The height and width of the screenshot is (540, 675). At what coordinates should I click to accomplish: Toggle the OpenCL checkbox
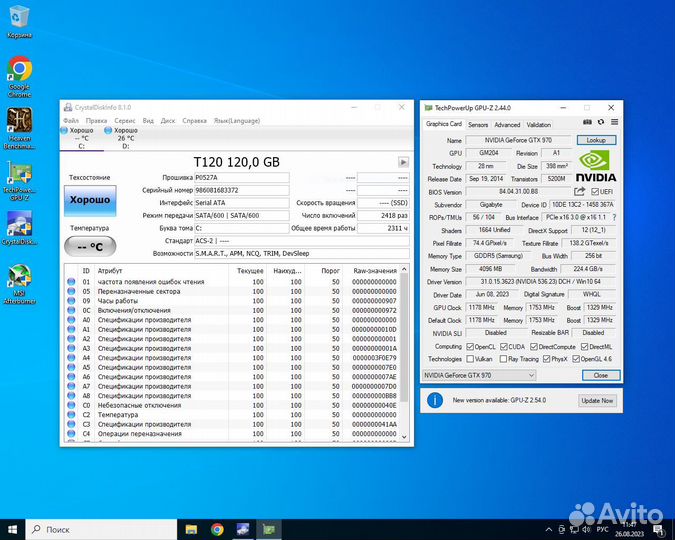point(470,347)
